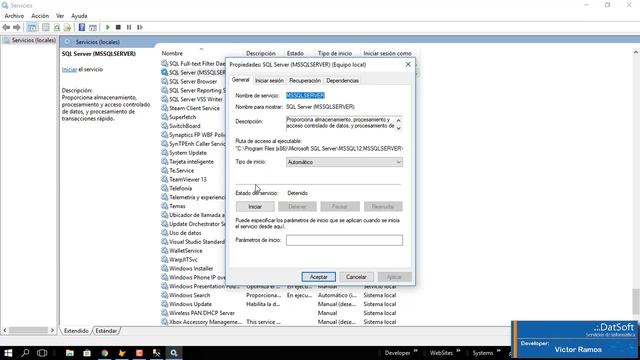640x360 pixels.
Task: Click the Aceptar button
Action: point(318,277)
